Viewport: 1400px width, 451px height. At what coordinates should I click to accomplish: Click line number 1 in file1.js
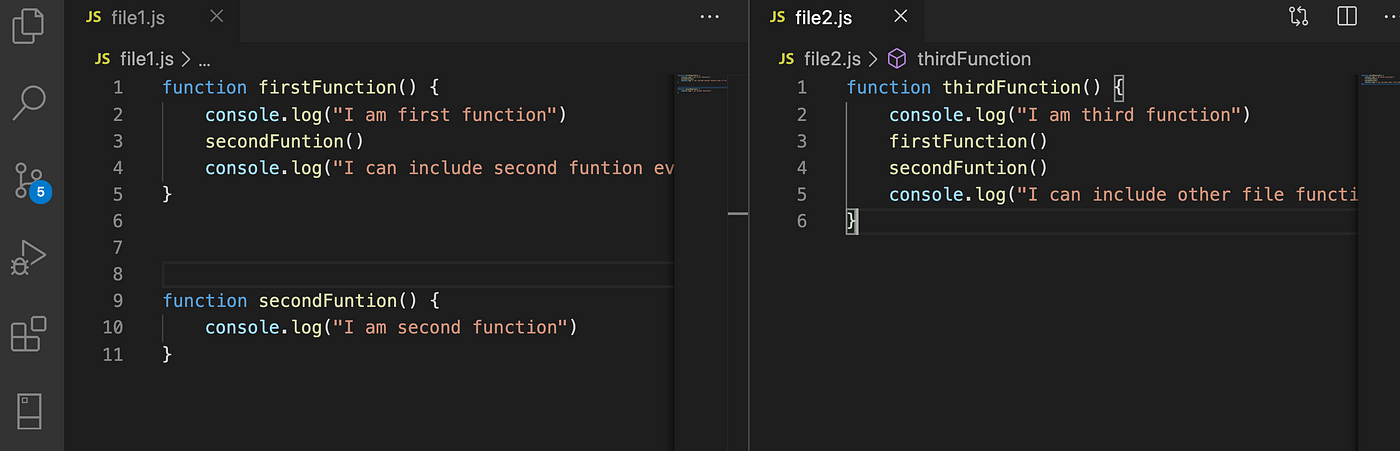(x=118, y=88)
